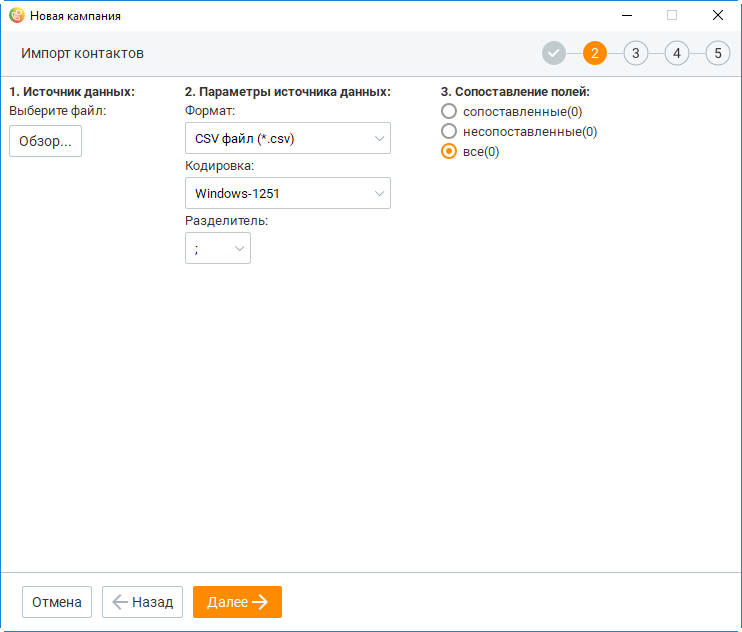Viewport: 742px width, 632px height.
Task: Open the Кодировка dropdown showing Windows-1251
Action: [x=288, y=193]
